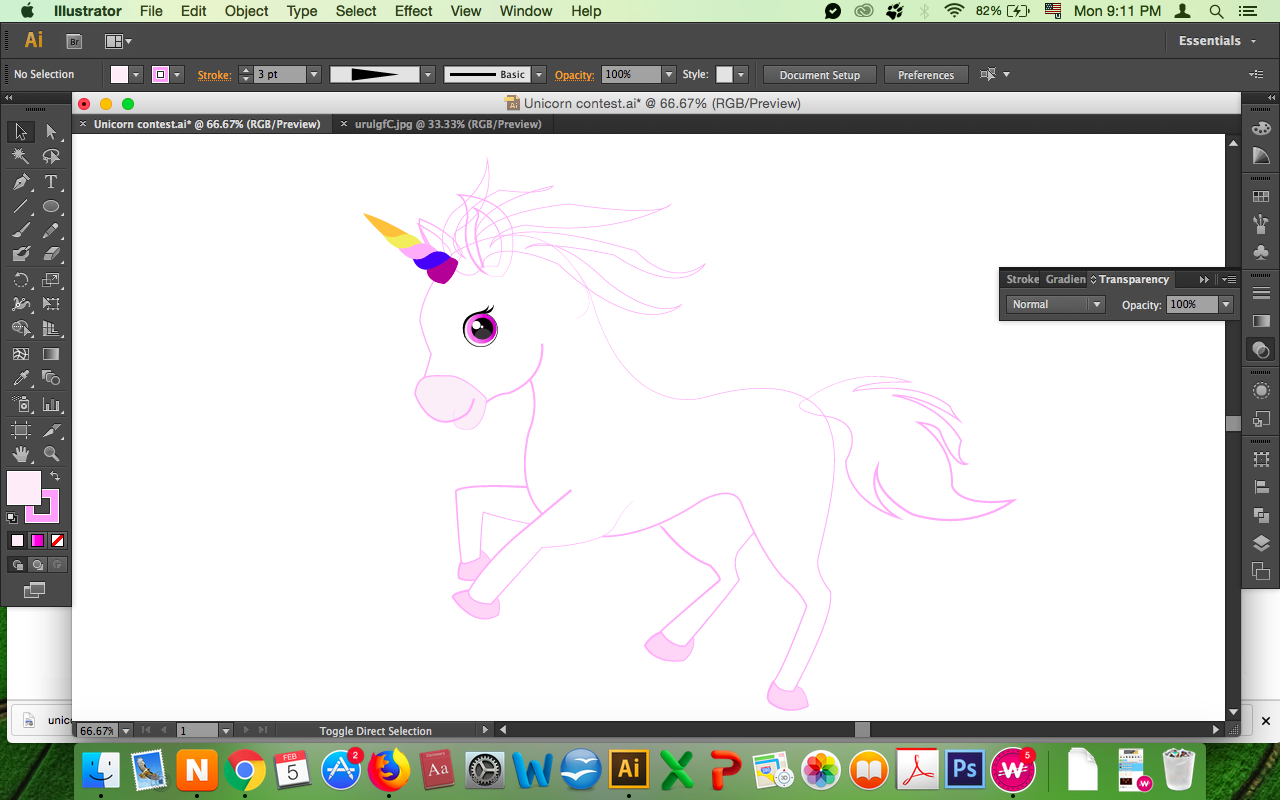Open the graphic Style dropdown

pyautogui.click(x=741, y=75)
